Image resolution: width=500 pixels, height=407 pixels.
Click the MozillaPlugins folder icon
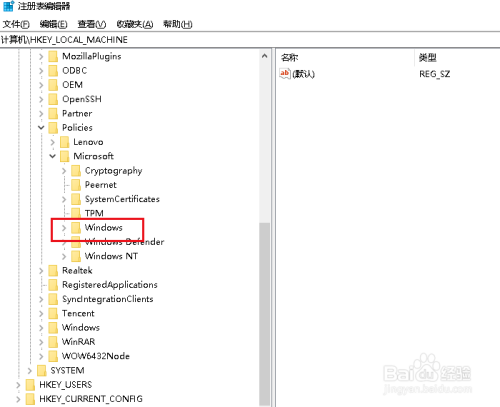point(53,56)
